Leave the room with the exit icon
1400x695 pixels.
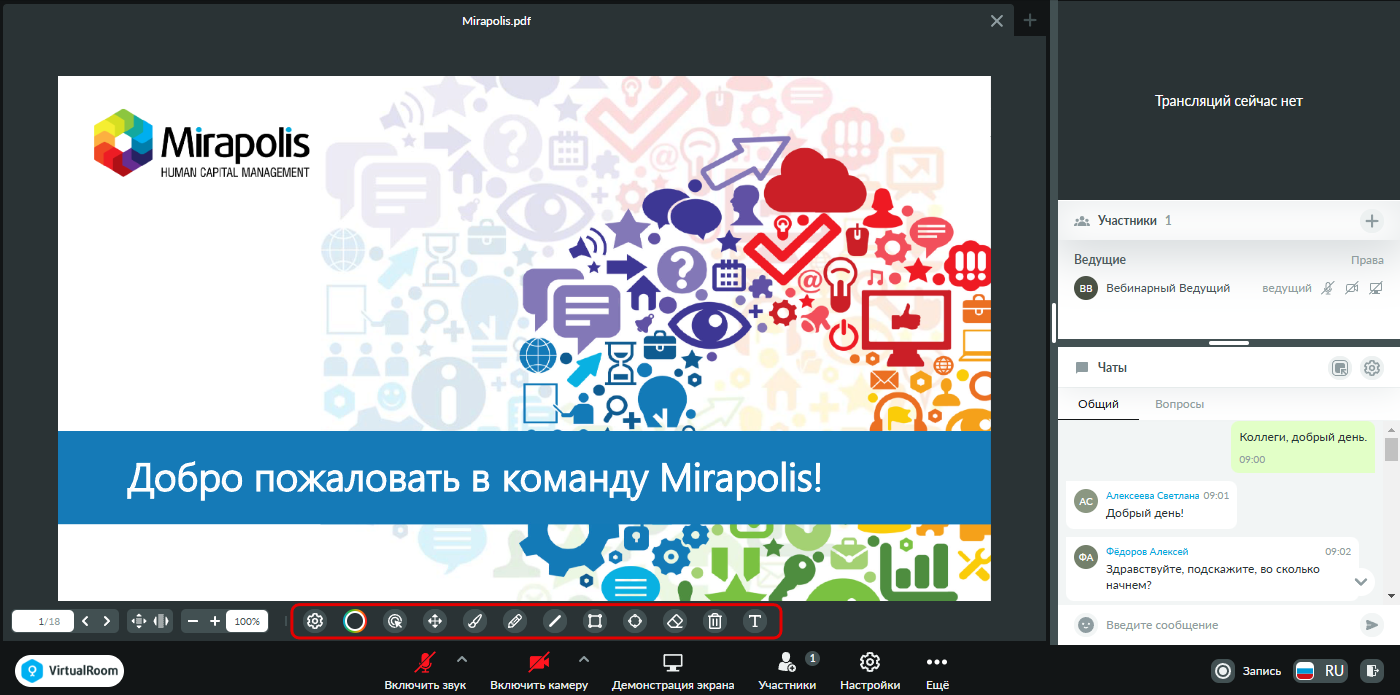[1374, 671]
